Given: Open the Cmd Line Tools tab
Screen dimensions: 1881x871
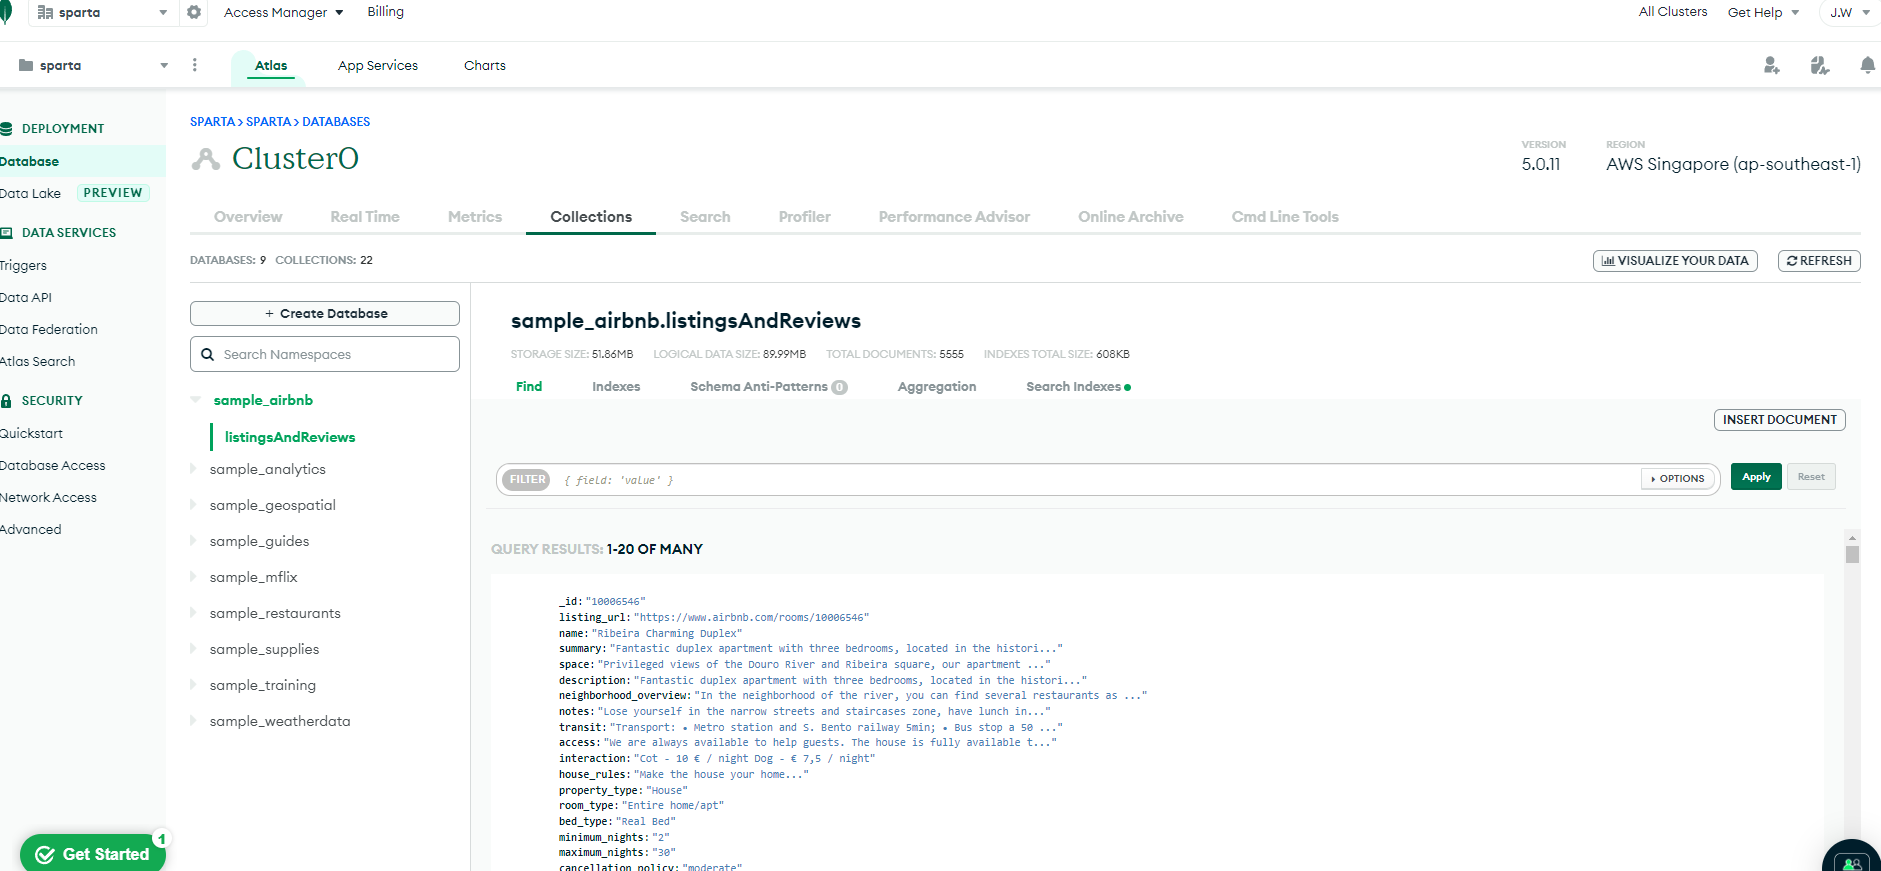Looking at the screenshot, I should (x=1285, y=217).
